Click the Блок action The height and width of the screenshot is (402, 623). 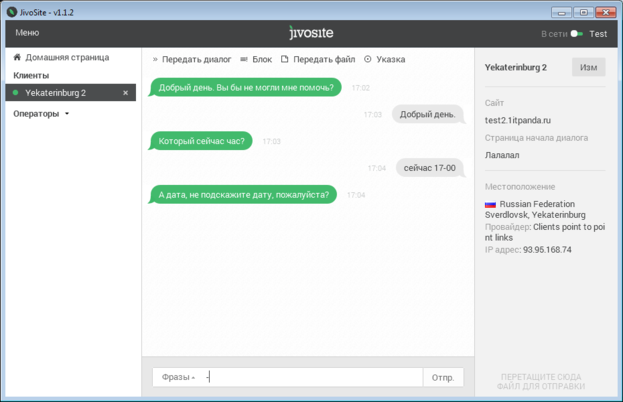pos(262,60)
